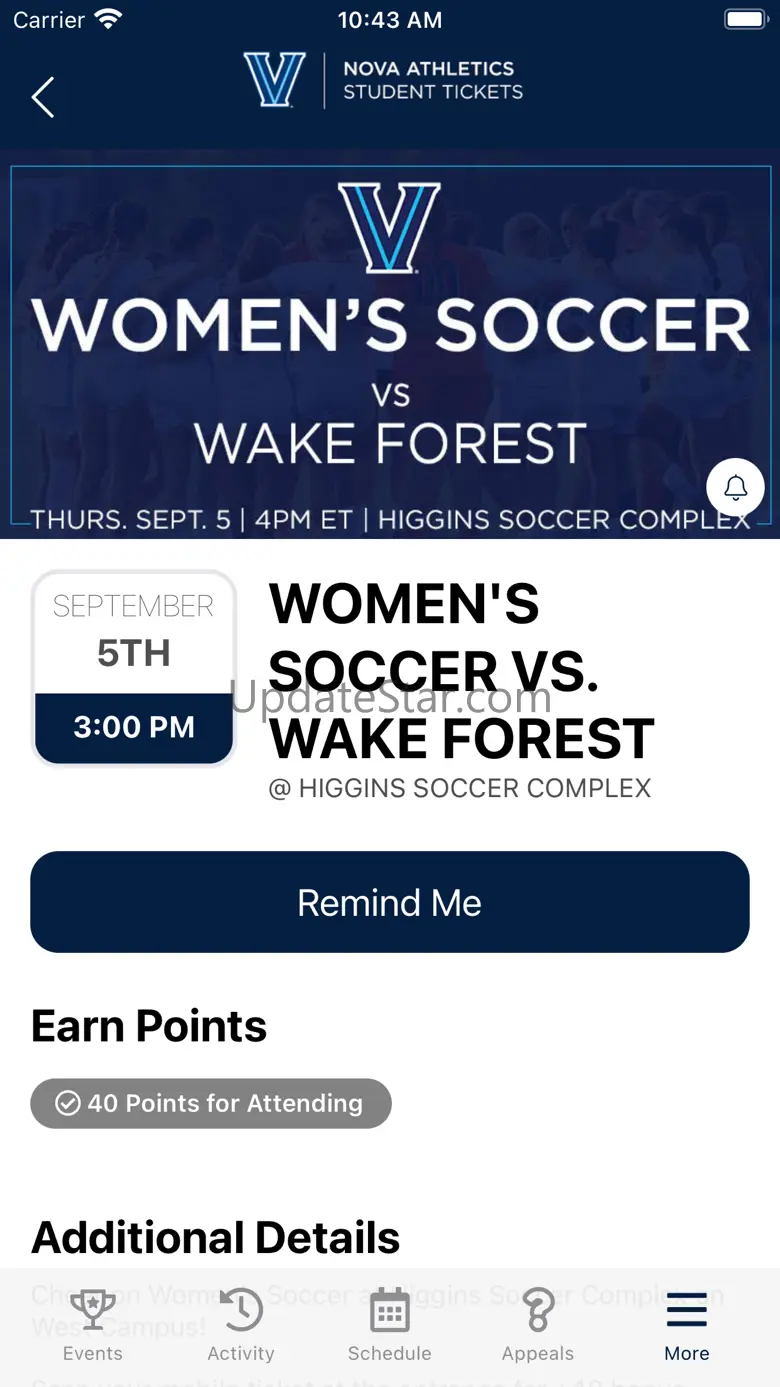This screenshot has width=780, height=1387.
Task: Tap the Higgins Soccer Complex location text
Action: click(x=460, y=788)
